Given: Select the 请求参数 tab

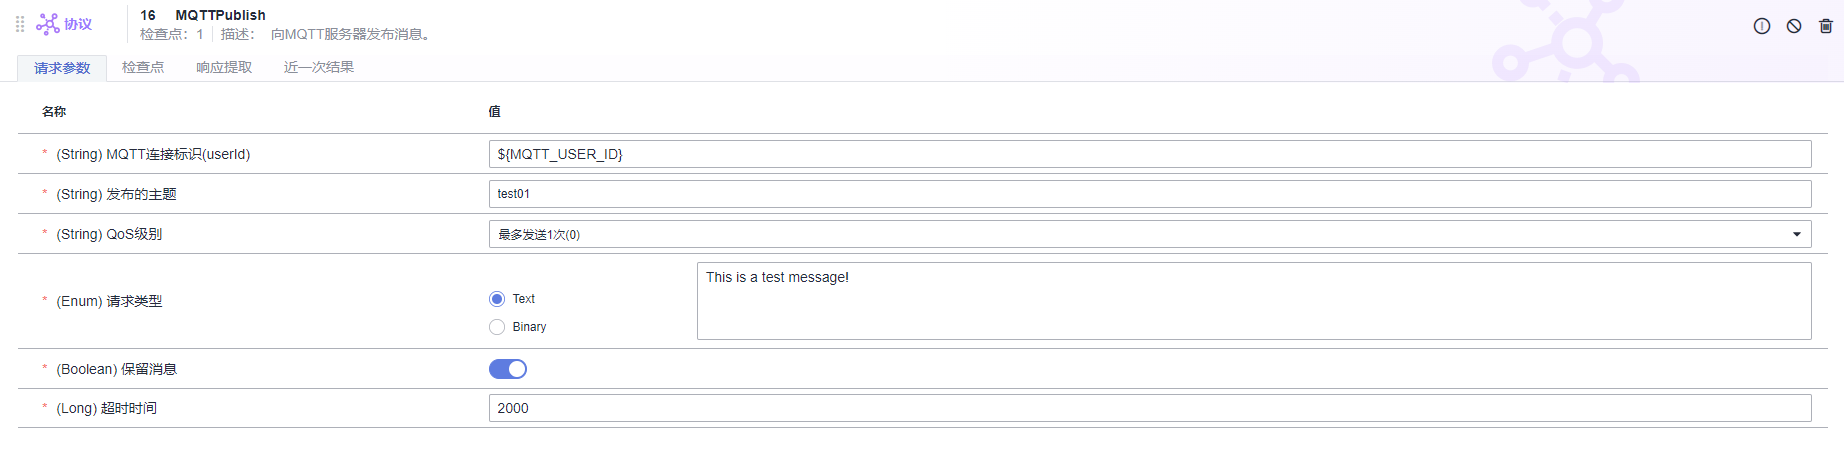Looking at the screenshot, I should point(62,68).
